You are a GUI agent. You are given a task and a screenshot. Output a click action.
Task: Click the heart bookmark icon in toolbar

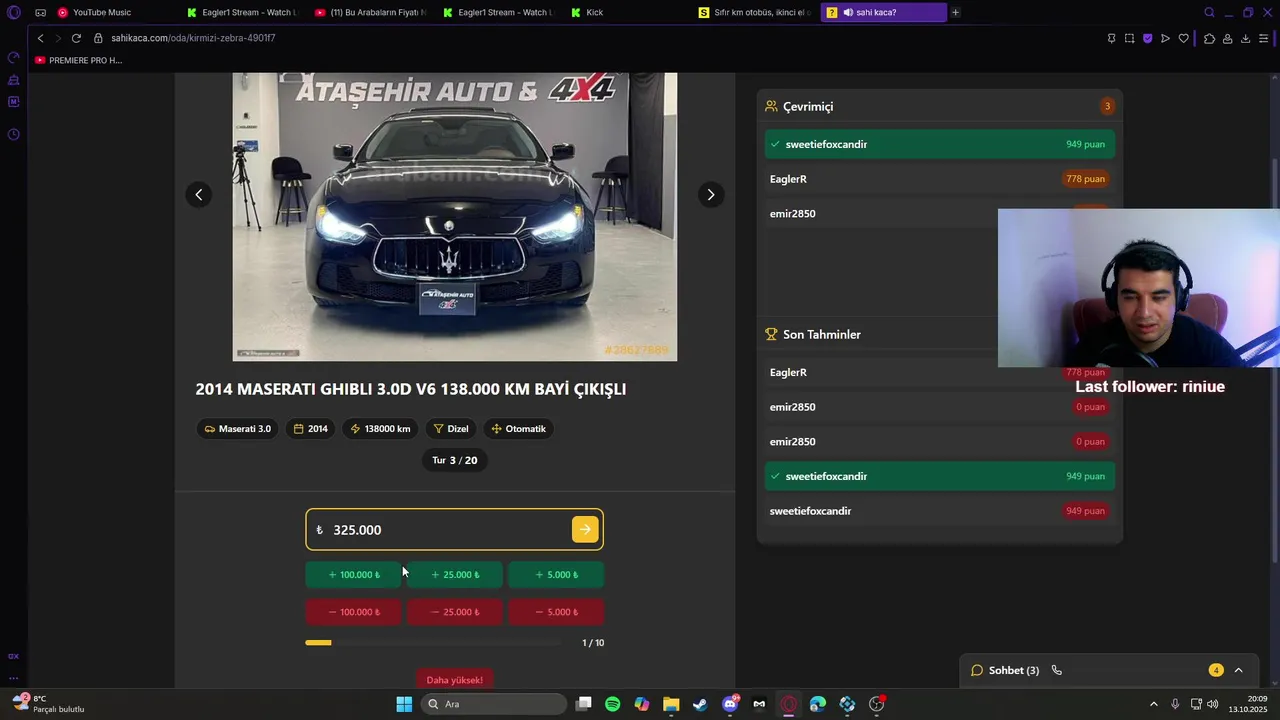point(1183,38)
